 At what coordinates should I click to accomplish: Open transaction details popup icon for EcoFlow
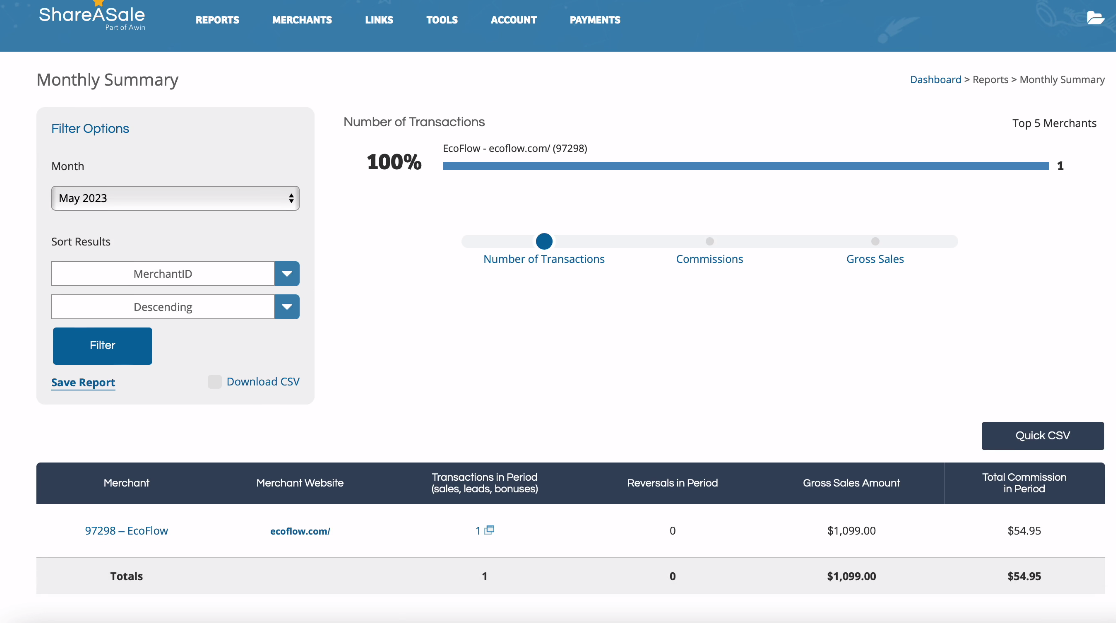(x=489, y=530)
